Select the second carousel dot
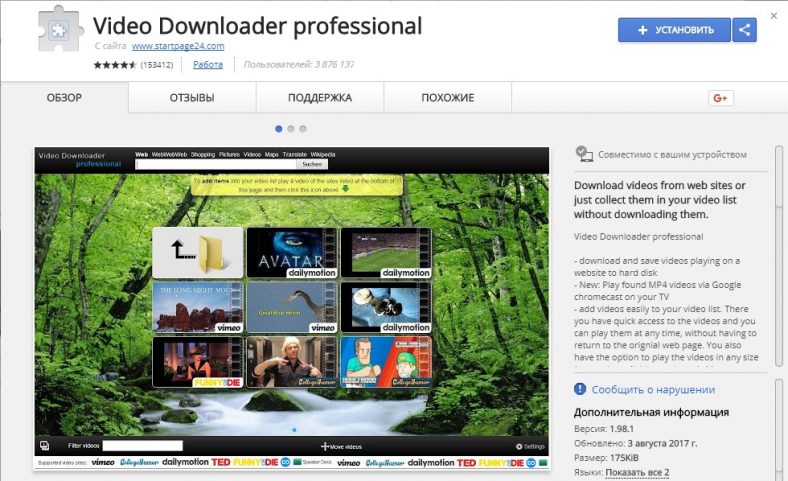 click(x=290, y=129)
